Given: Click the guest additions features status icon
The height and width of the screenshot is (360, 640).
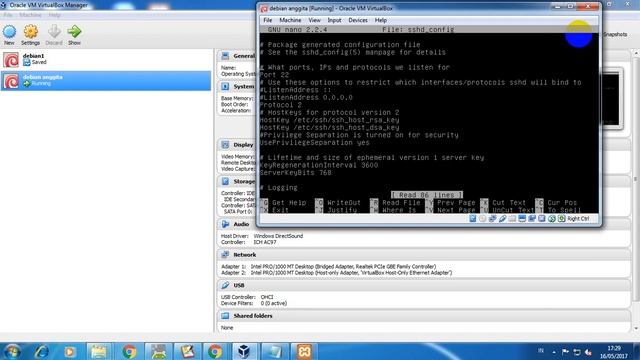Looking at the screenshot, I should click(542, 219).
